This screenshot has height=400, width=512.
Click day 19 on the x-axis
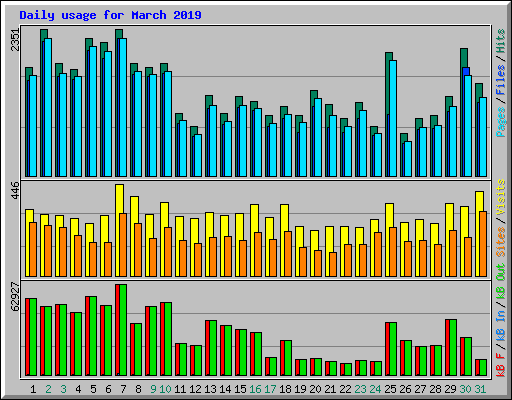tap(300, 389)
